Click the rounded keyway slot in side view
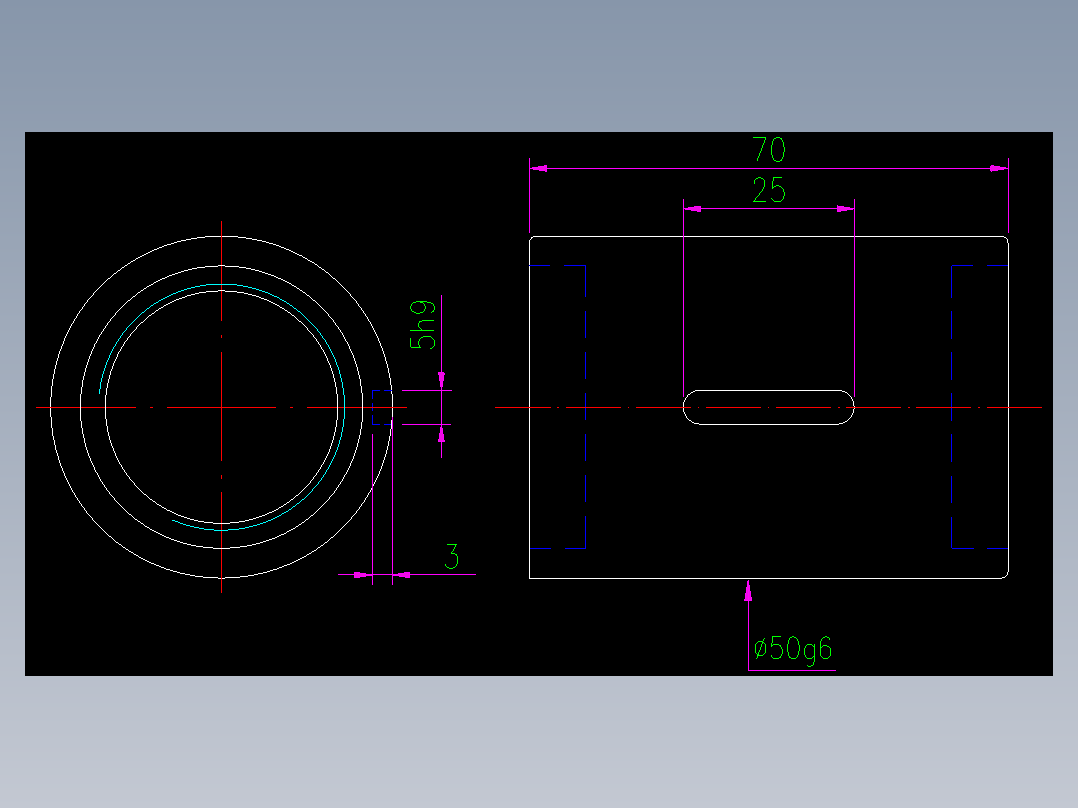Screen dimensions: 1078x808 769,407
